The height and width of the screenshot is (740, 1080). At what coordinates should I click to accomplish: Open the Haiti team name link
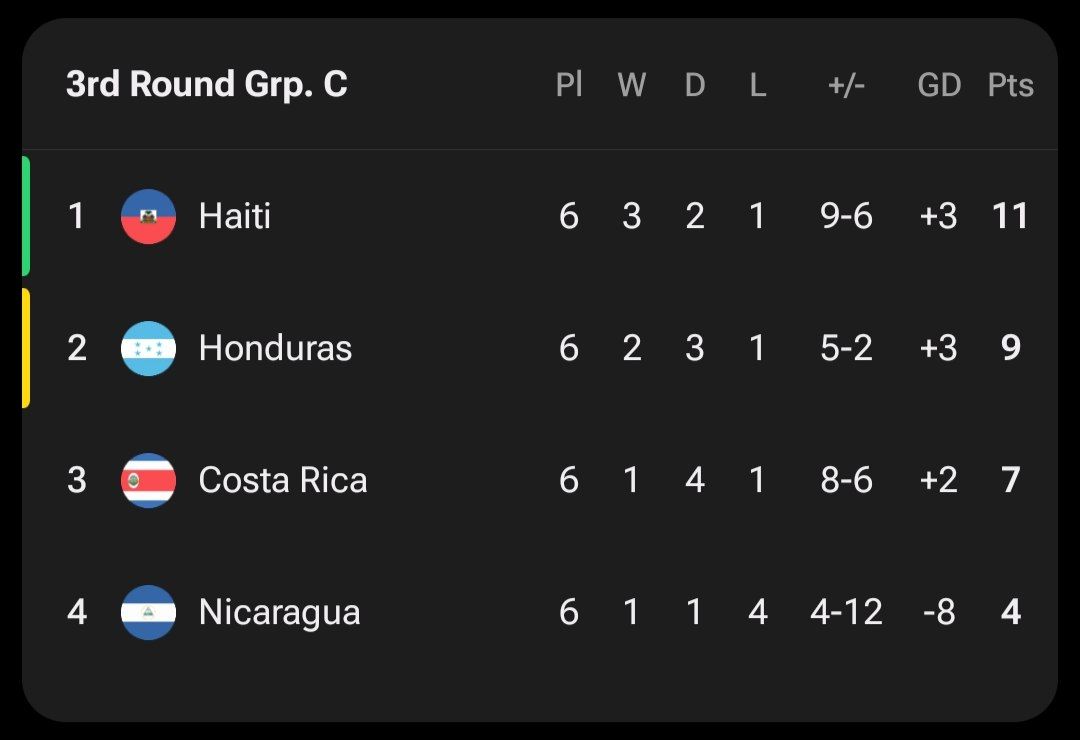click(234, 216)
